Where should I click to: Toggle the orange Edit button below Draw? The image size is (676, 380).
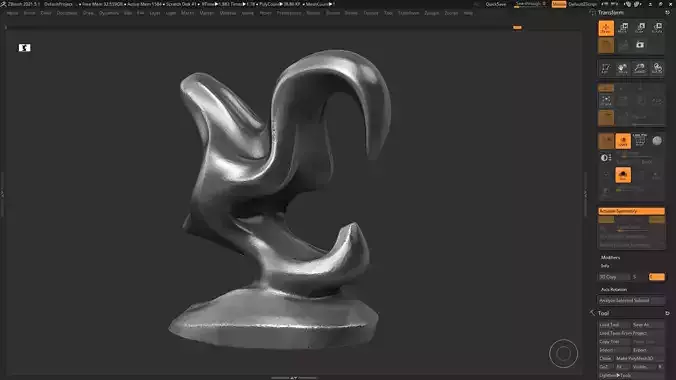606,45
